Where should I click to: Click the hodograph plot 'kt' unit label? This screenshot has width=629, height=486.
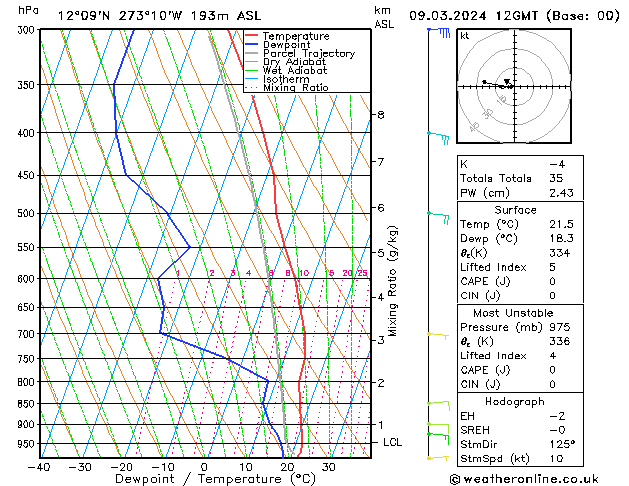click(x=465, y=36)
